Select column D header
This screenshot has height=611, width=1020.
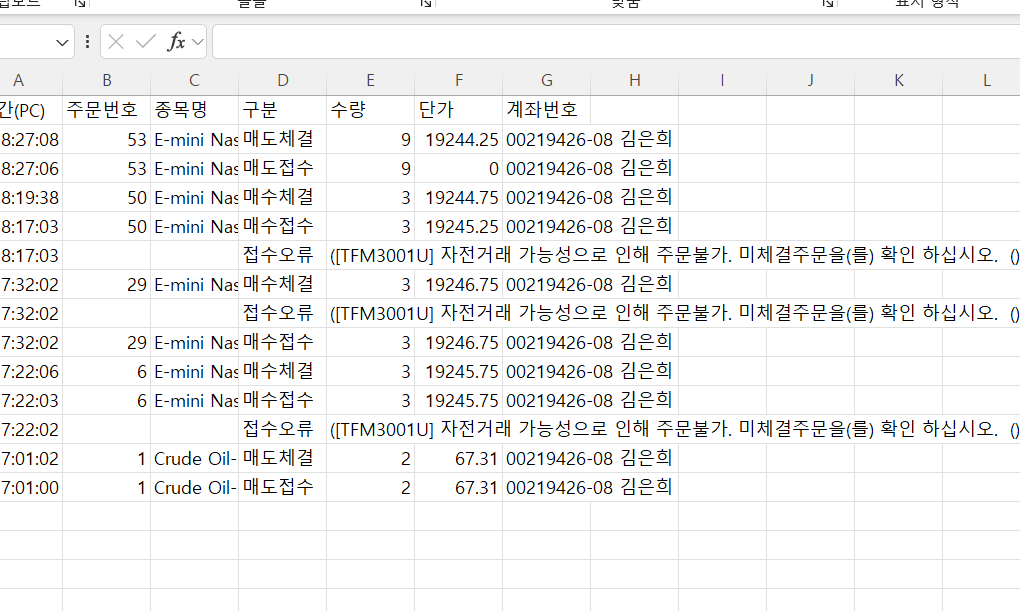pyautogui.click(x=282, y=81)
